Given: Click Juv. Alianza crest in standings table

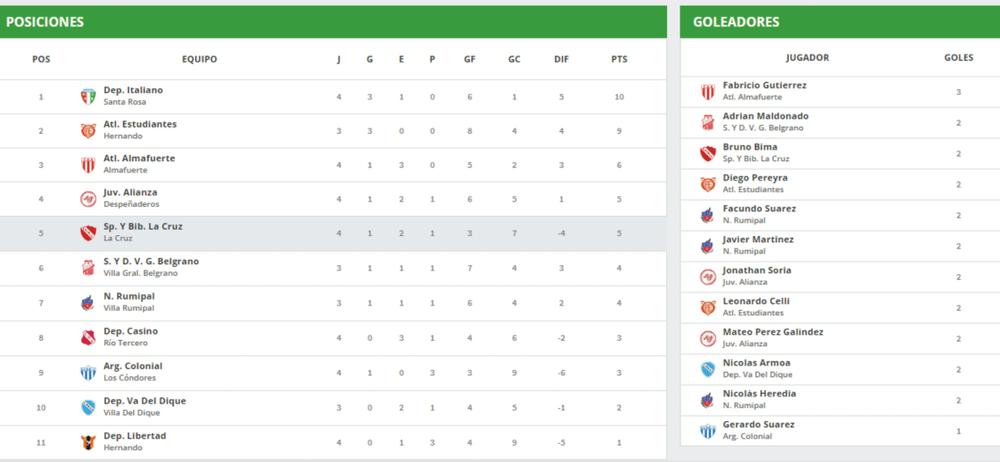Looking at the screenshot, I should point(87,199).
